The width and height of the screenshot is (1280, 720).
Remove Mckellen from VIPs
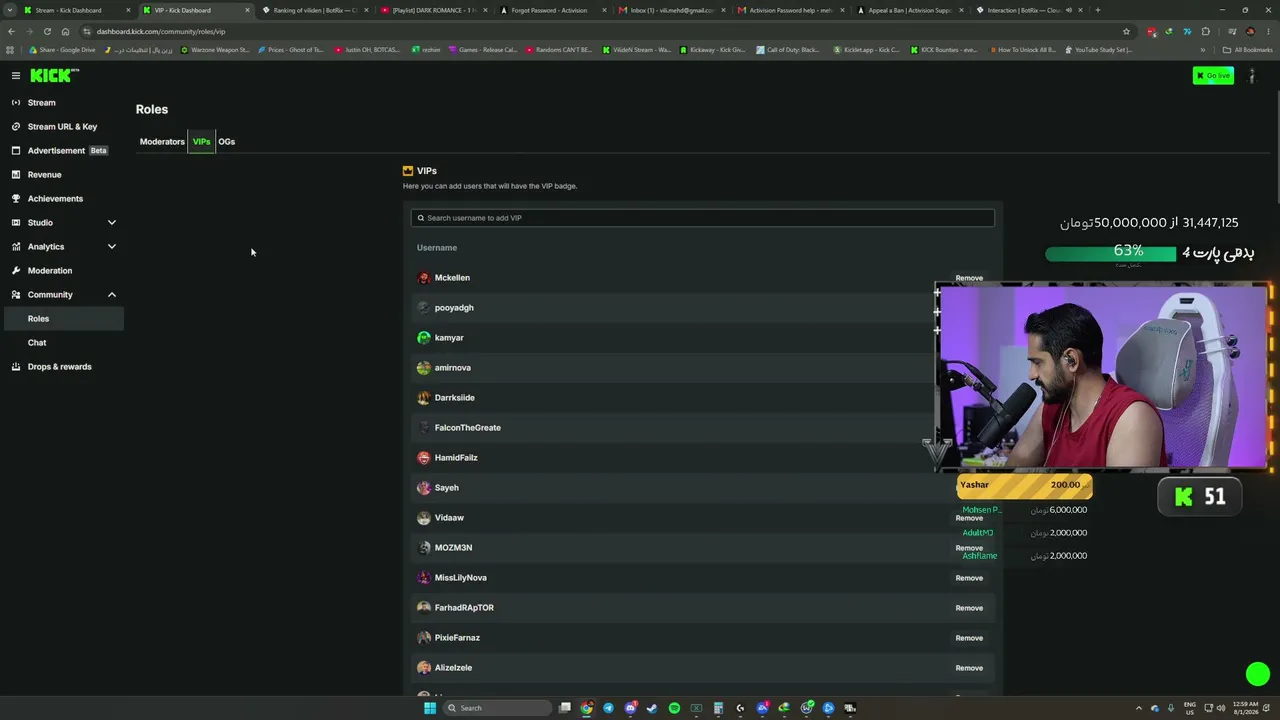(x=969, y=278)
